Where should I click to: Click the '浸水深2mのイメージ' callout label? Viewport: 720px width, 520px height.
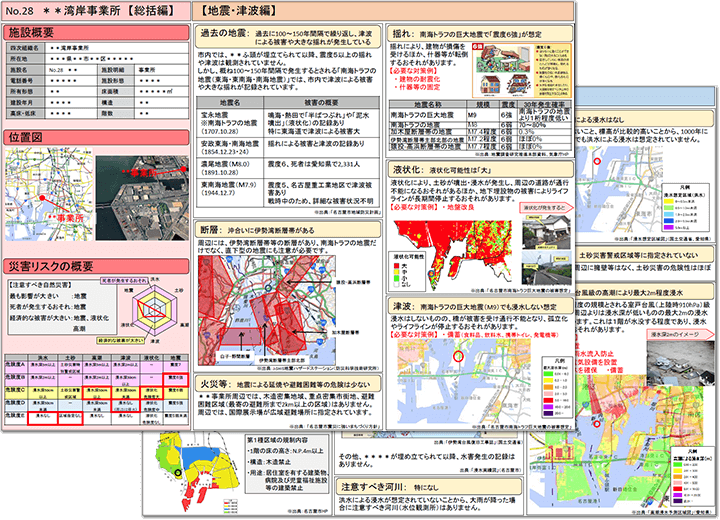(679, 334)
